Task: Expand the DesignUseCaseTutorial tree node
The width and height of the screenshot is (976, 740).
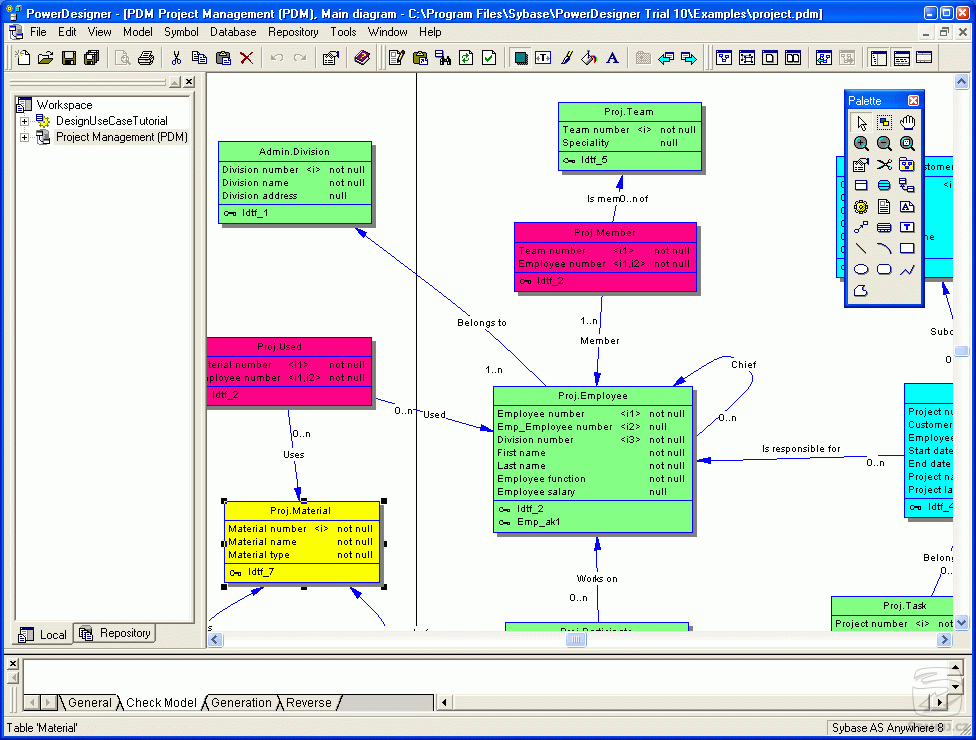Action: tap(24, 121)
